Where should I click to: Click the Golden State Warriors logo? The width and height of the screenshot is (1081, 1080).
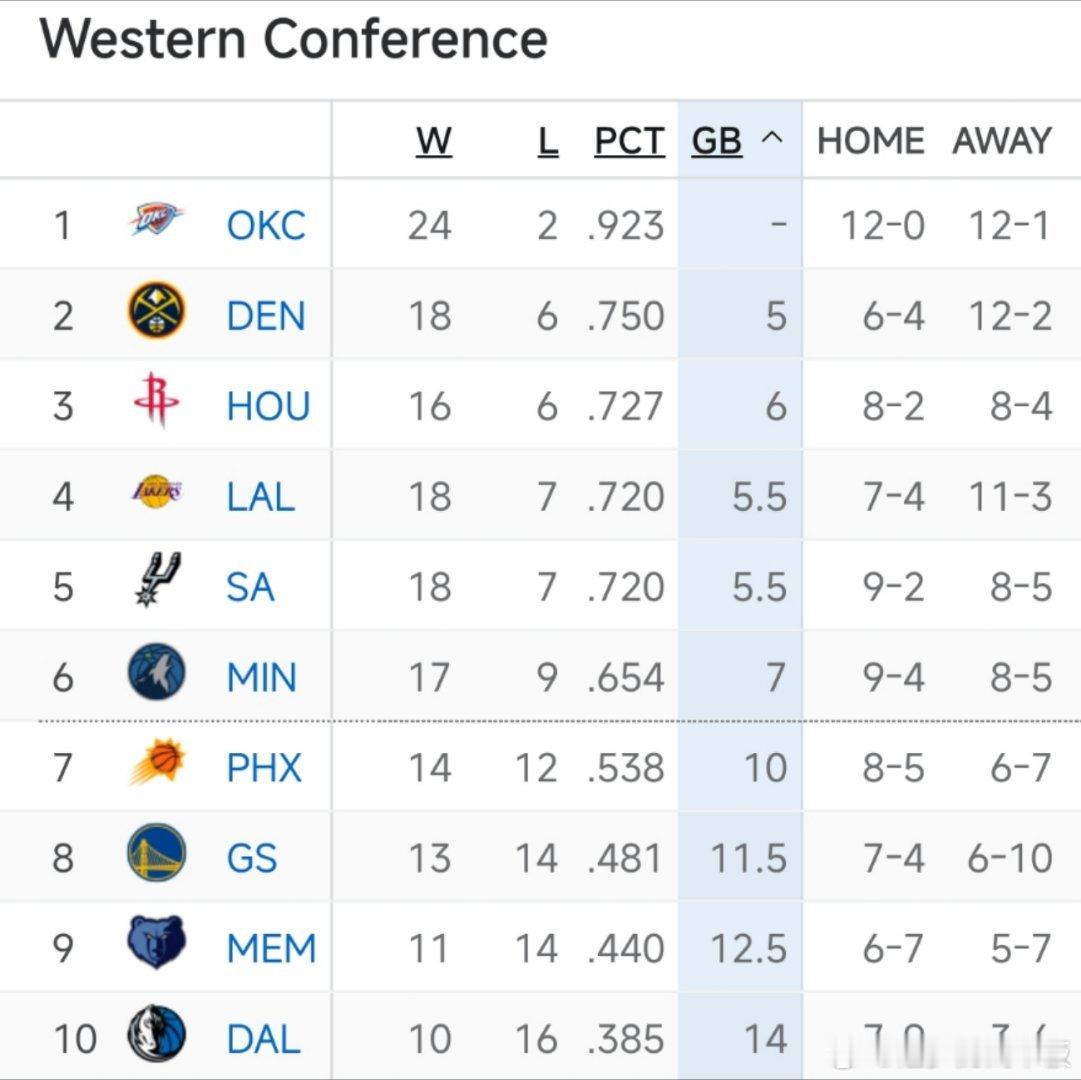coord(157,853)
